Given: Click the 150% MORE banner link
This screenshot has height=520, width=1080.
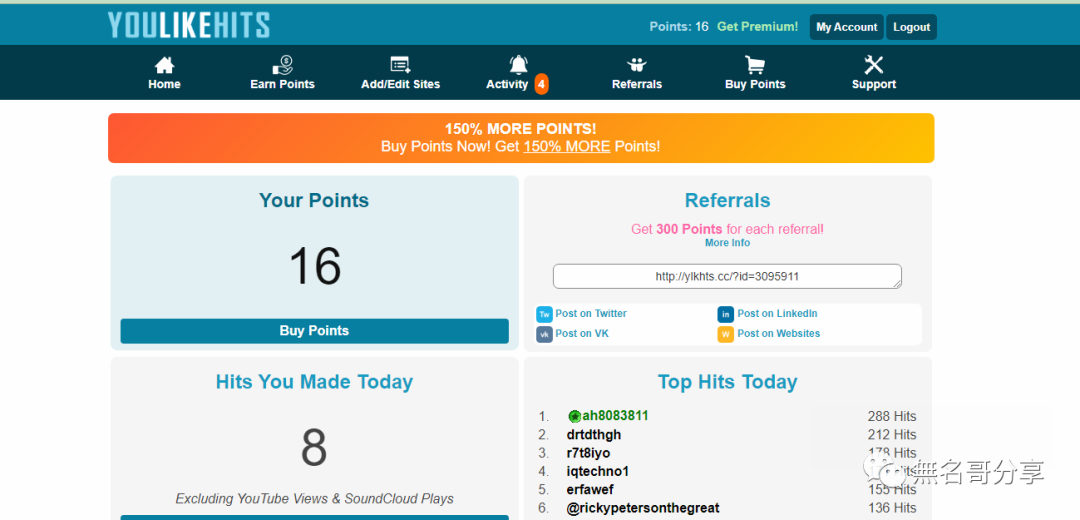Looking at the screenshot, I should click(x=567, y=147).
